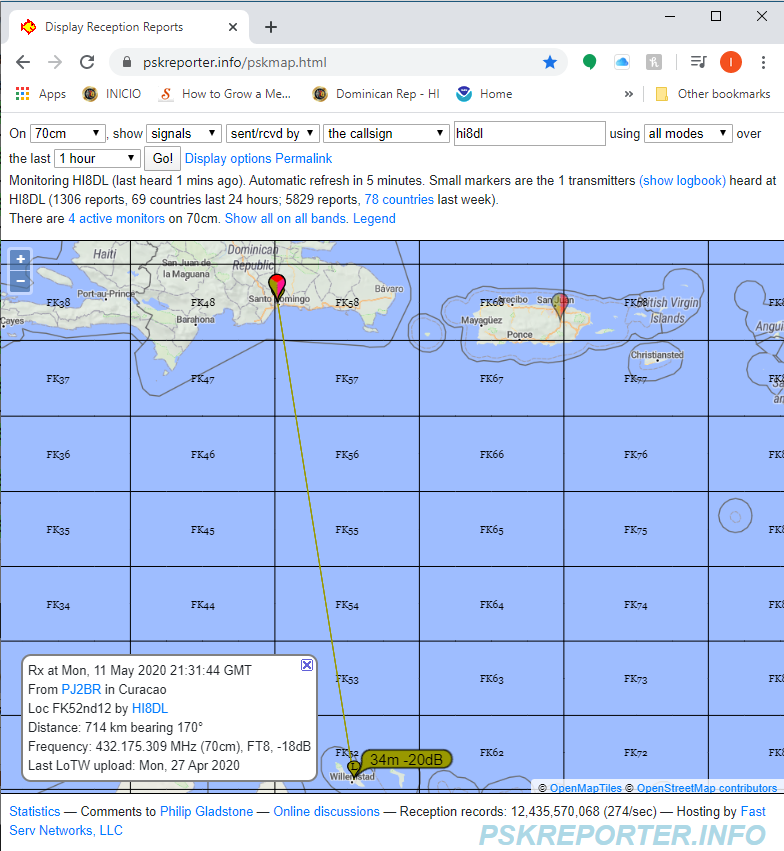The image size is (784, 851).
Task: Click the map zoom out minus button
Action: 21,281
